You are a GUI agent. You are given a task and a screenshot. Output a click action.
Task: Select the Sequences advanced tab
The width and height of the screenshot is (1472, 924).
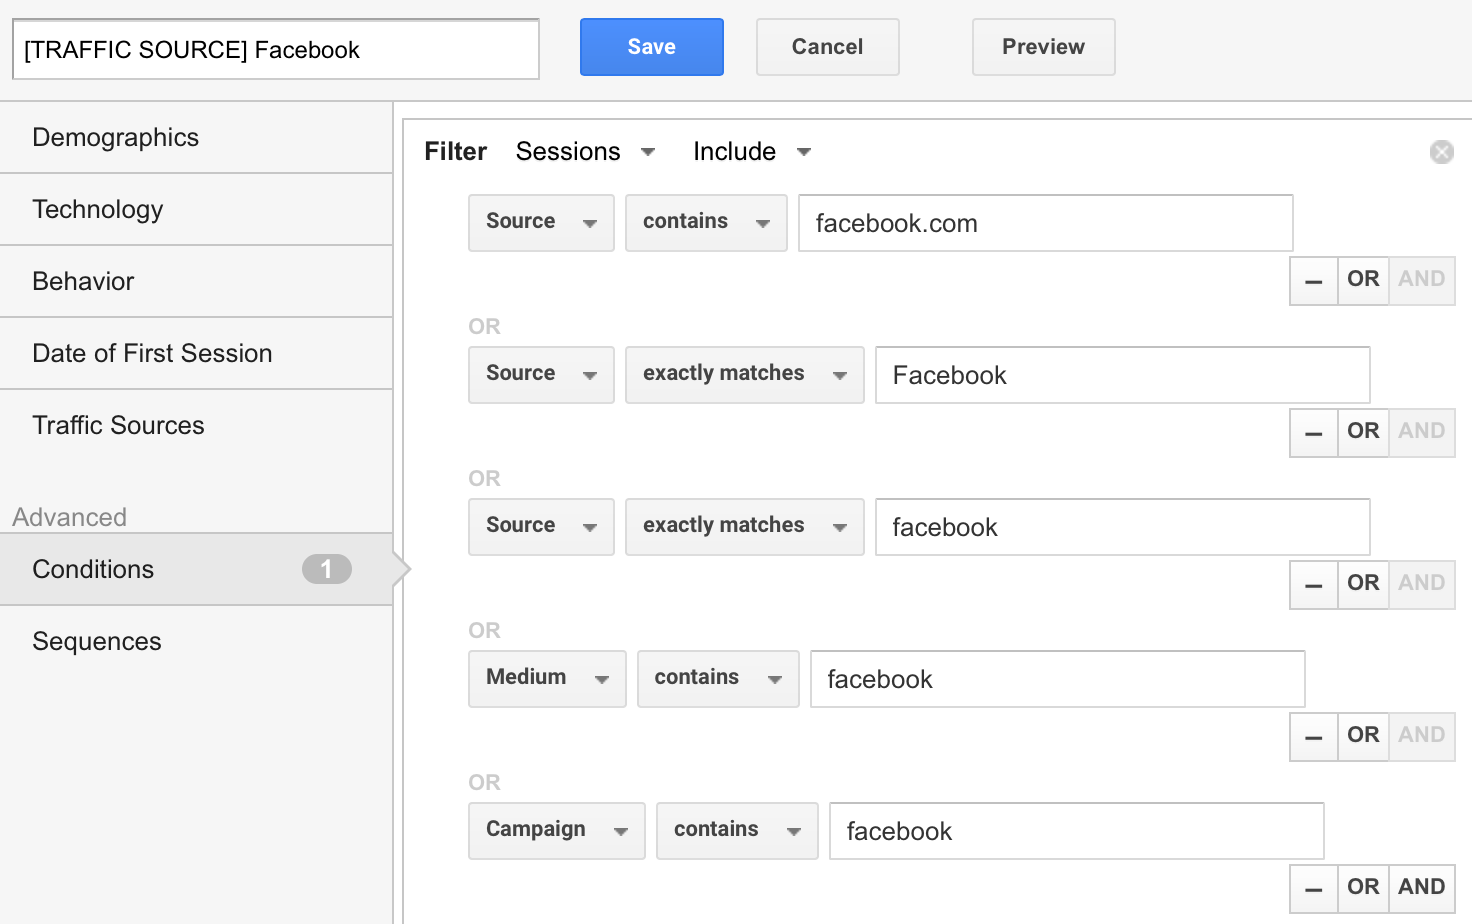196,641
